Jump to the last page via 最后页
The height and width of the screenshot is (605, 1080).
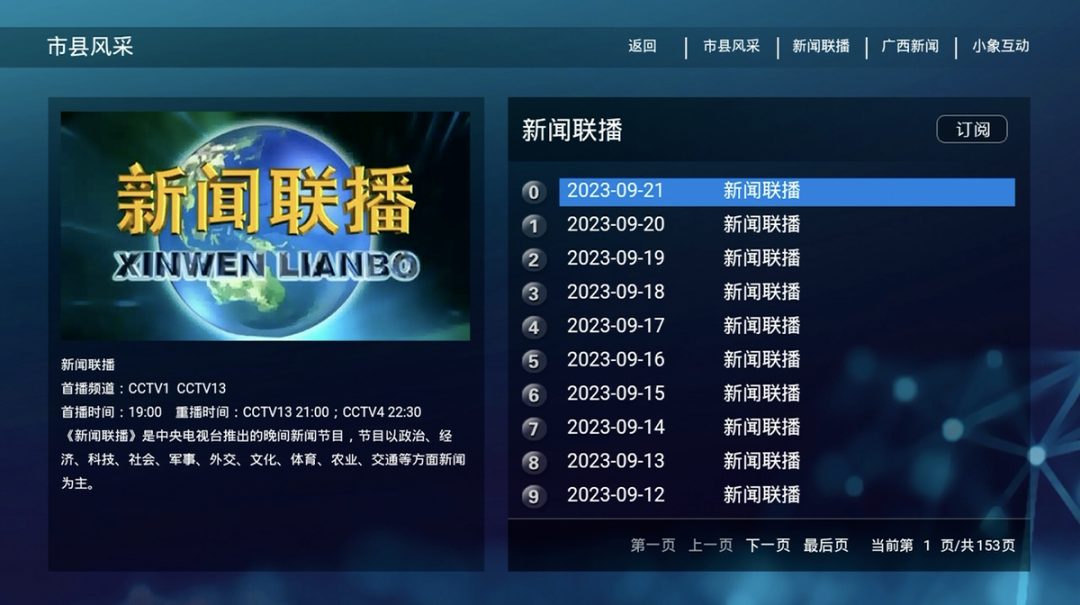826,545
